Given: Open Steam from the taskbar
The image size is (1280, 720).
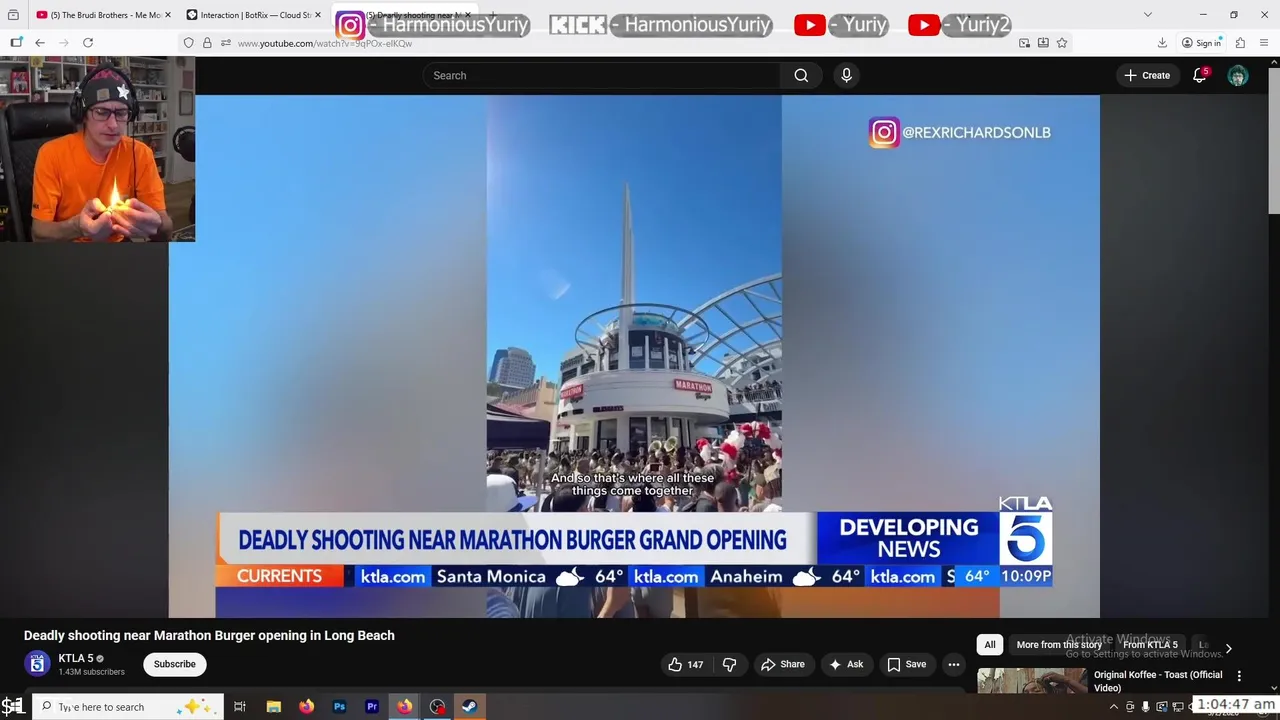Looking at the screenshot, I should (x=469, y=707).
